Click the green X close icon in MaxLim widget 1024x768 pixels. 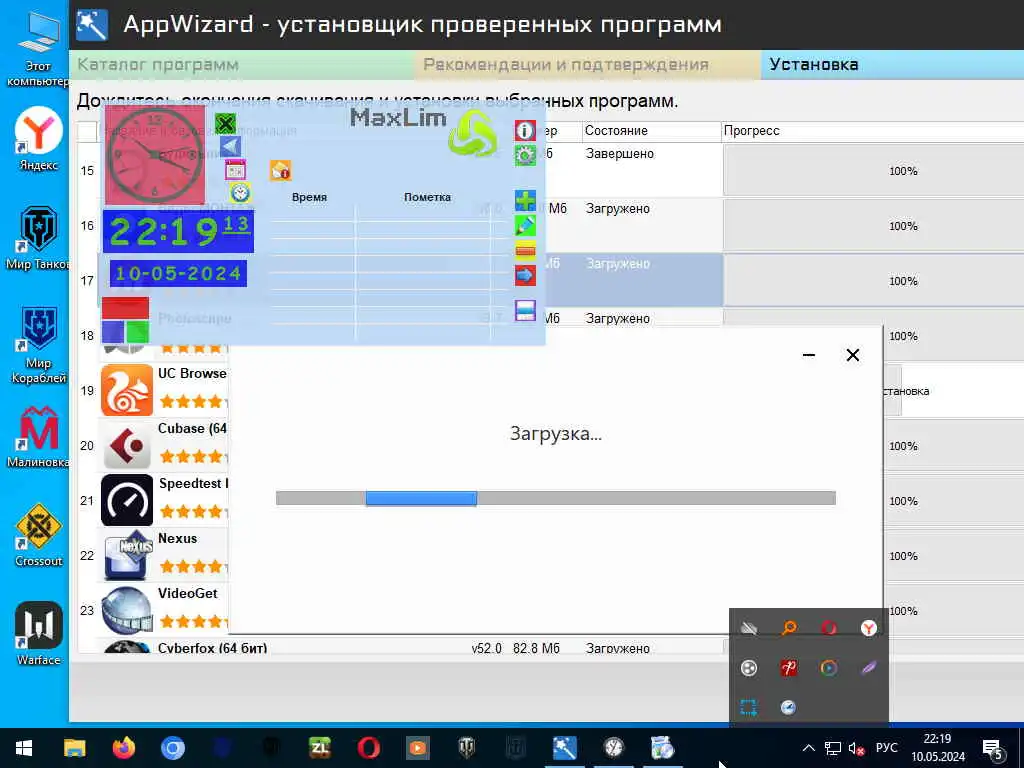tap(225, 123)
